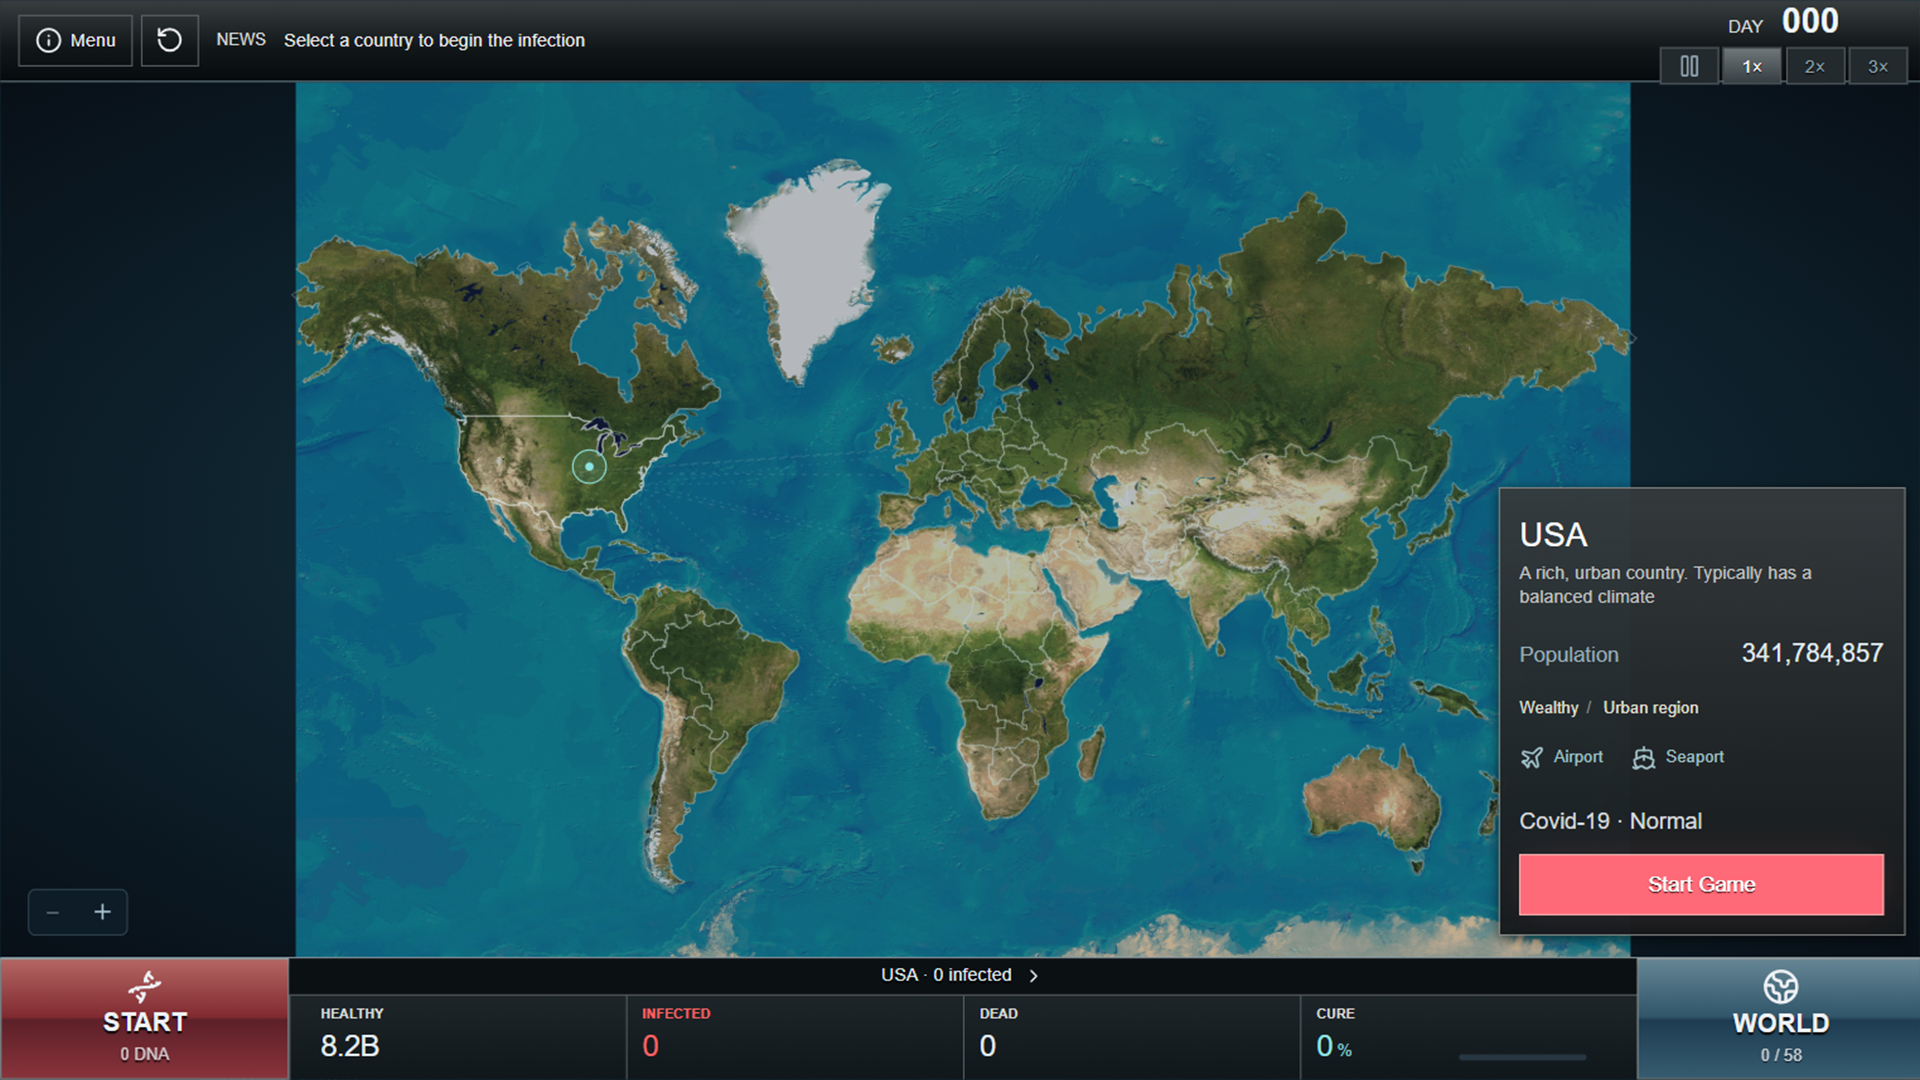The height and width of the screenshot is (1080, 1920).
Task: Click the HEALTHY 8.2B stat
Action: 458,1037
